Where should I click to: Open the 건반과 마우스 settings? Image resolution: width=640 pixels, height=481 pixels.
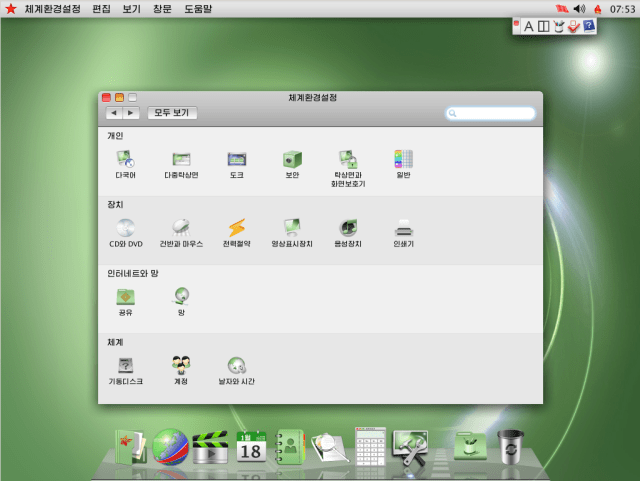coord(181,228)
